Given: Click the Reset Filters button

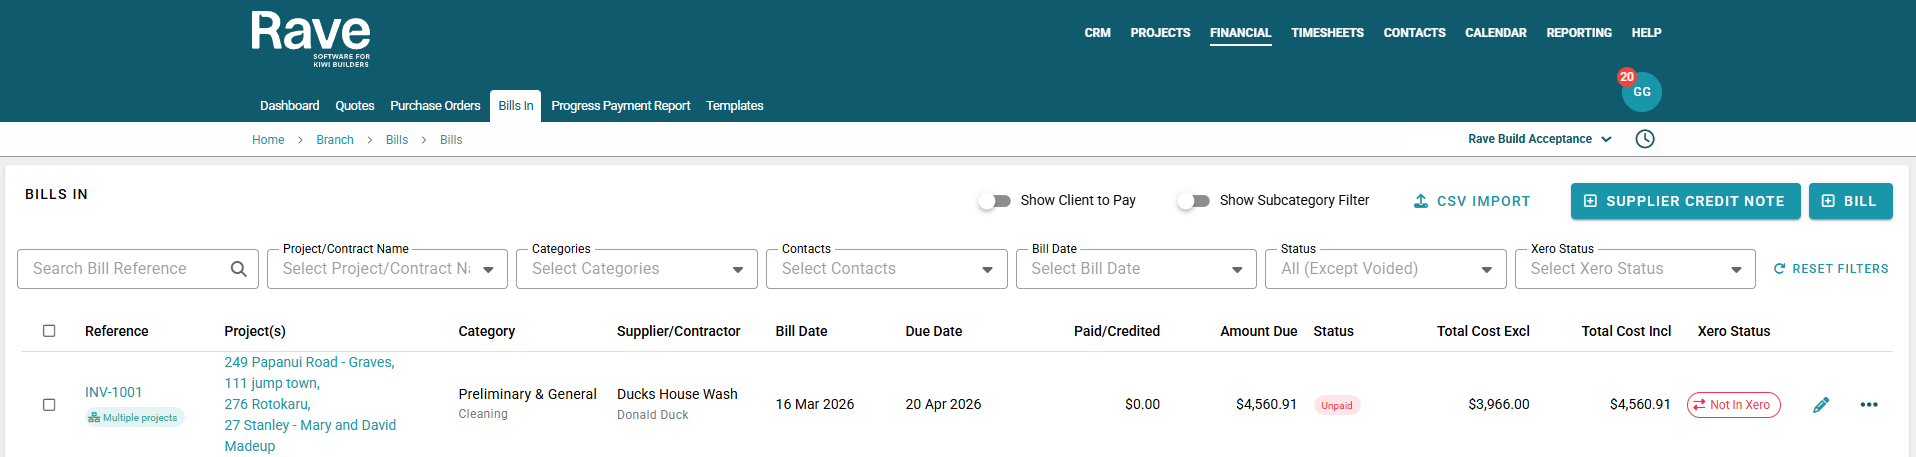Looking at the screenshot, I should click(1830, 269).
